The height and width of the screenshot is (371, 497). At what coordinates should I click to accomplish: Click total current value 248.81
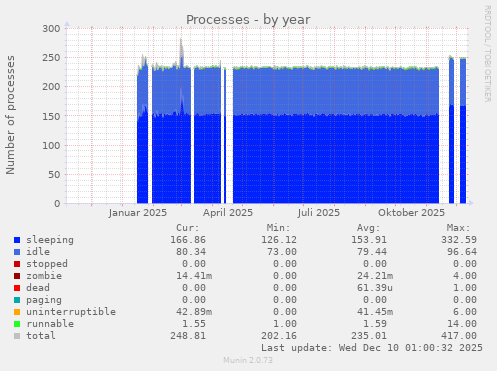point(188,336)
